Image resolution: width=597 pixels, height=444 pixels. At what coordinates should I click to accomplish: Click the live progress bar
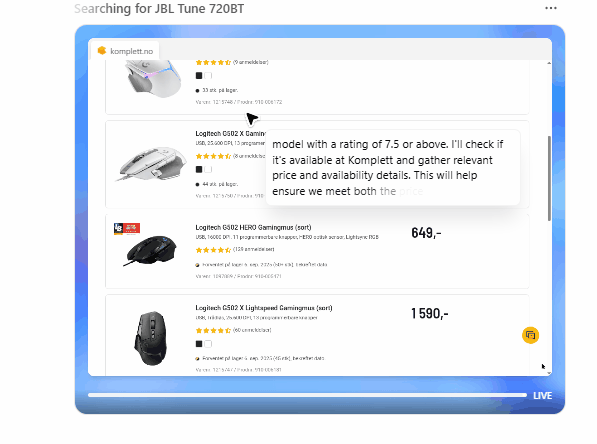307,395
